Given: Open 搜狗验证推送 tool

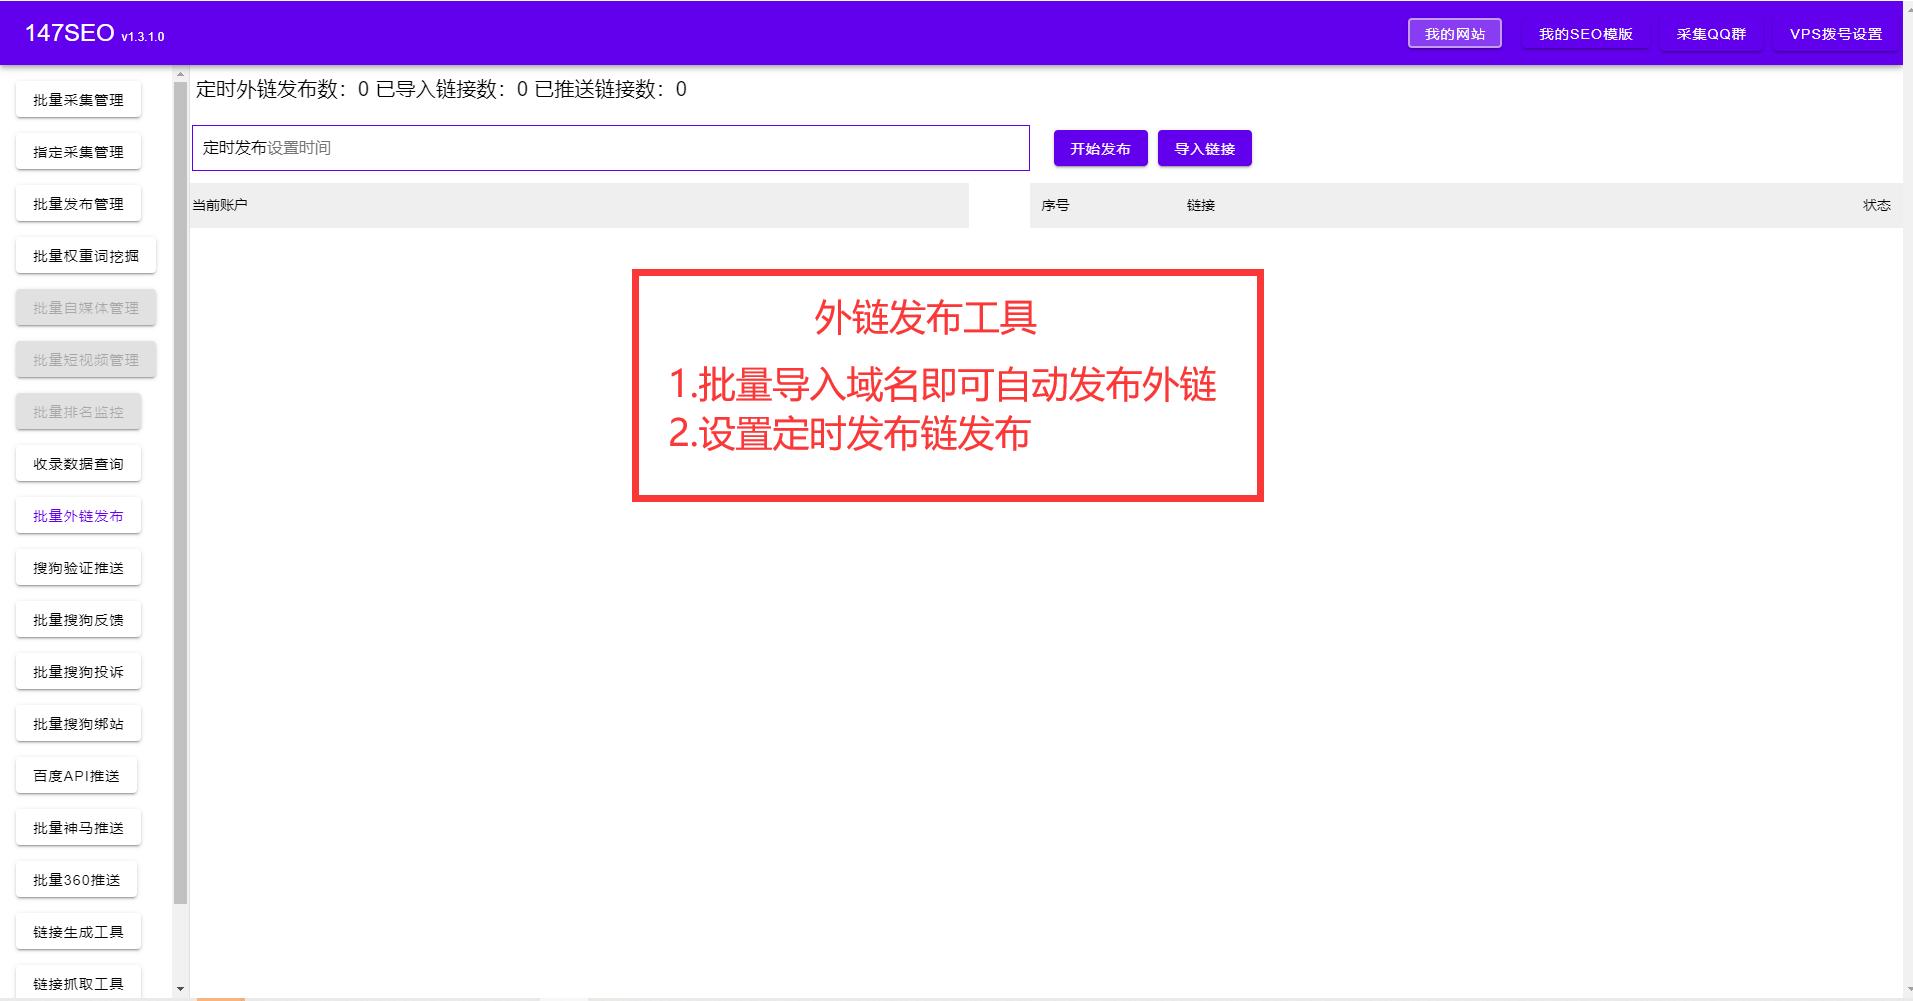Looking at the screenshot, I should click(78, 567).
